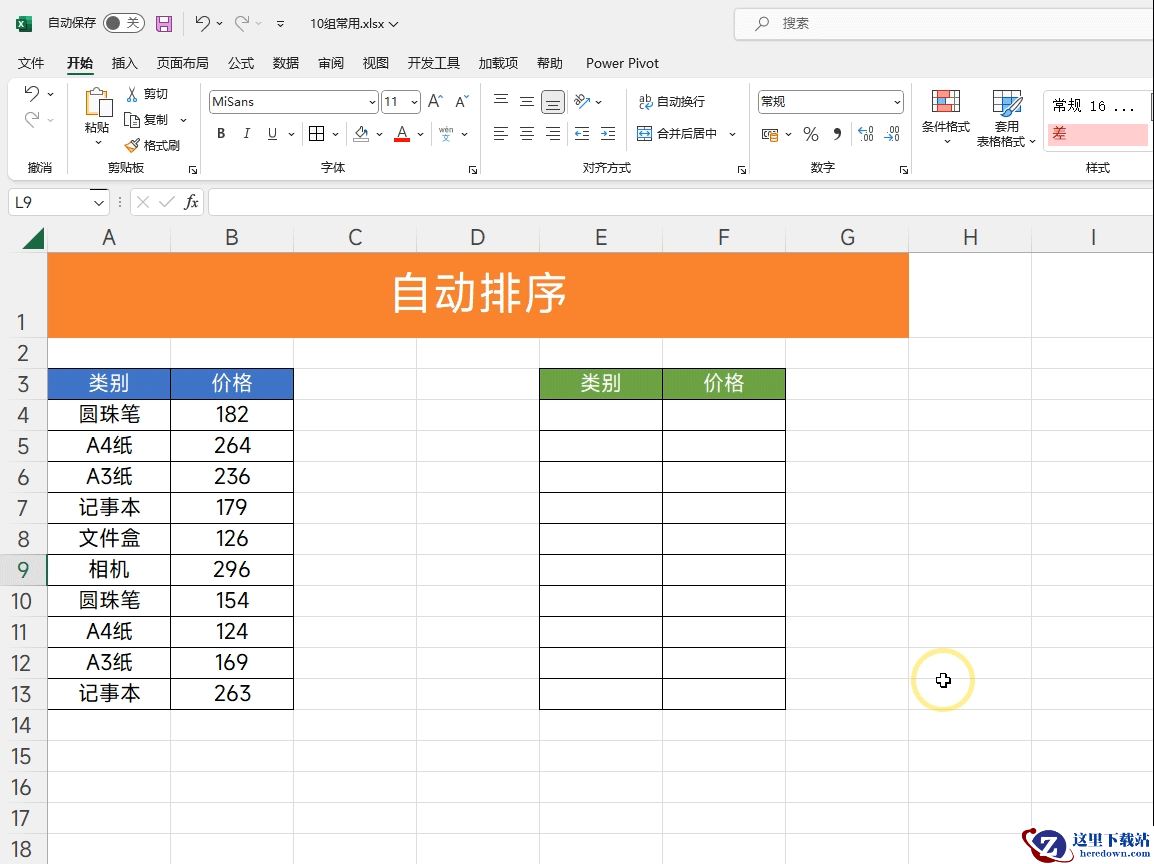Open the font size dropdown
This screenshot has width=1154, height=864.
pos(415,102)
